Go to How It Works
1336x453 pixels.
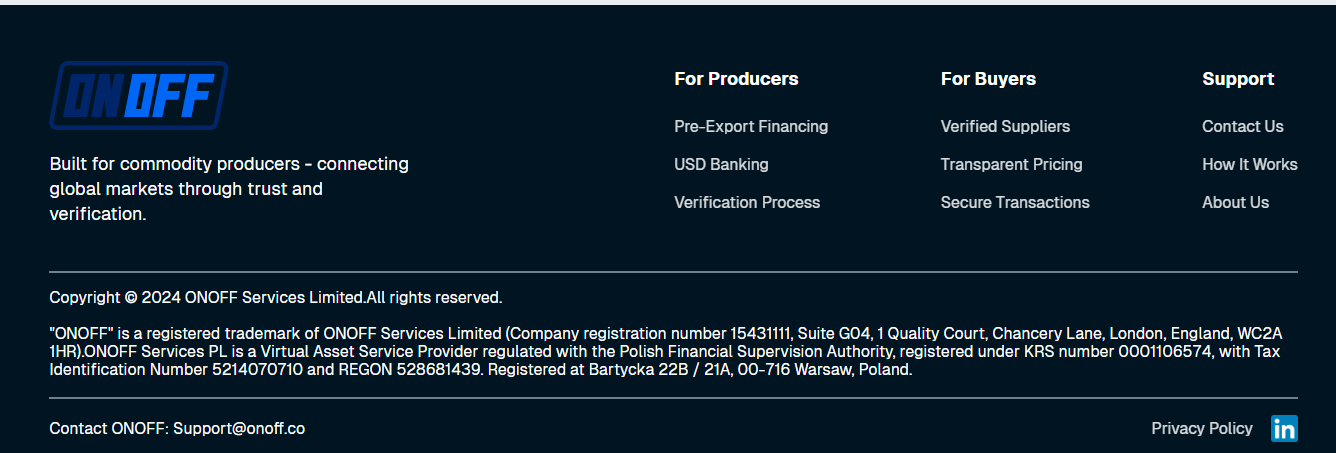(x=1249, y=164)
